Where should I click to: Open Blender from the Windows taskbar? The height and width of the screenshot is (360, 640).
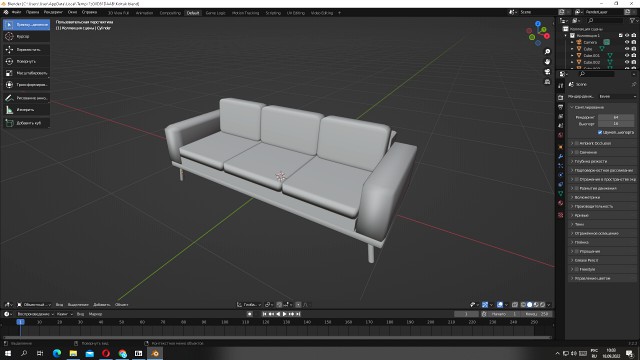pos(155,353)
